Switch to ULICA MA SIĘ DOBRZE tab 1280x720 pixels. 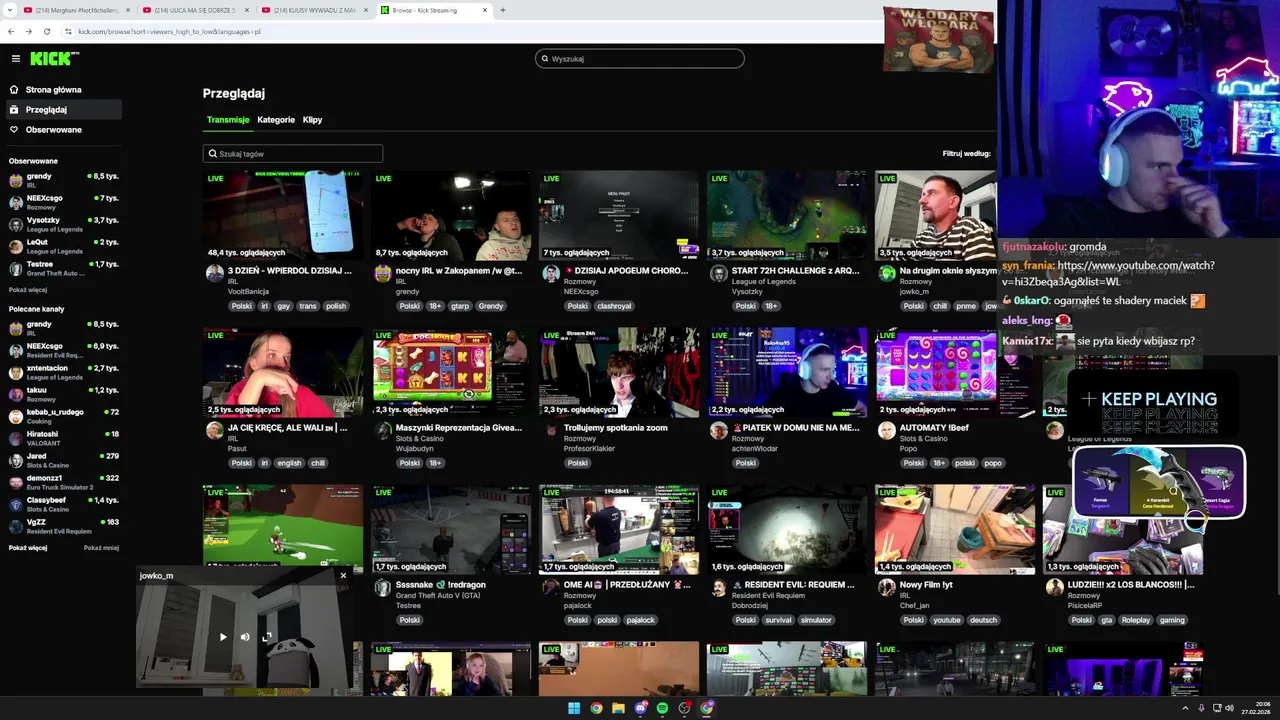[195, 10]
